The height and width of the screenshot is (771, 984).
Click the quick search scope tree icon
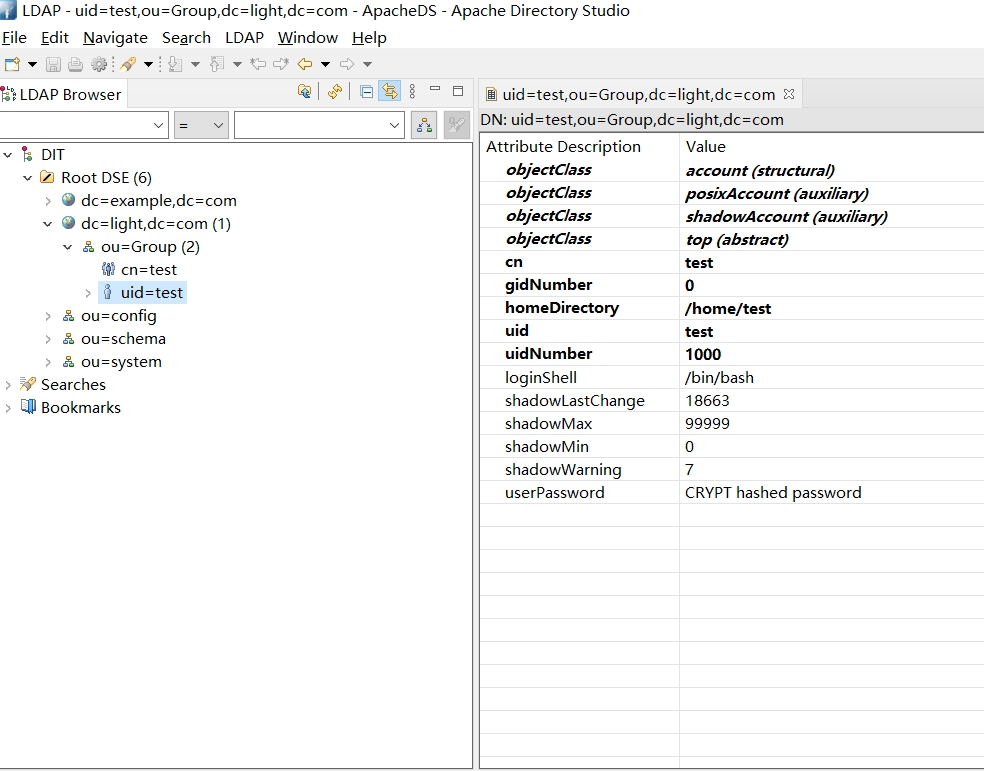pyautogui.click(x=424, y=125)
